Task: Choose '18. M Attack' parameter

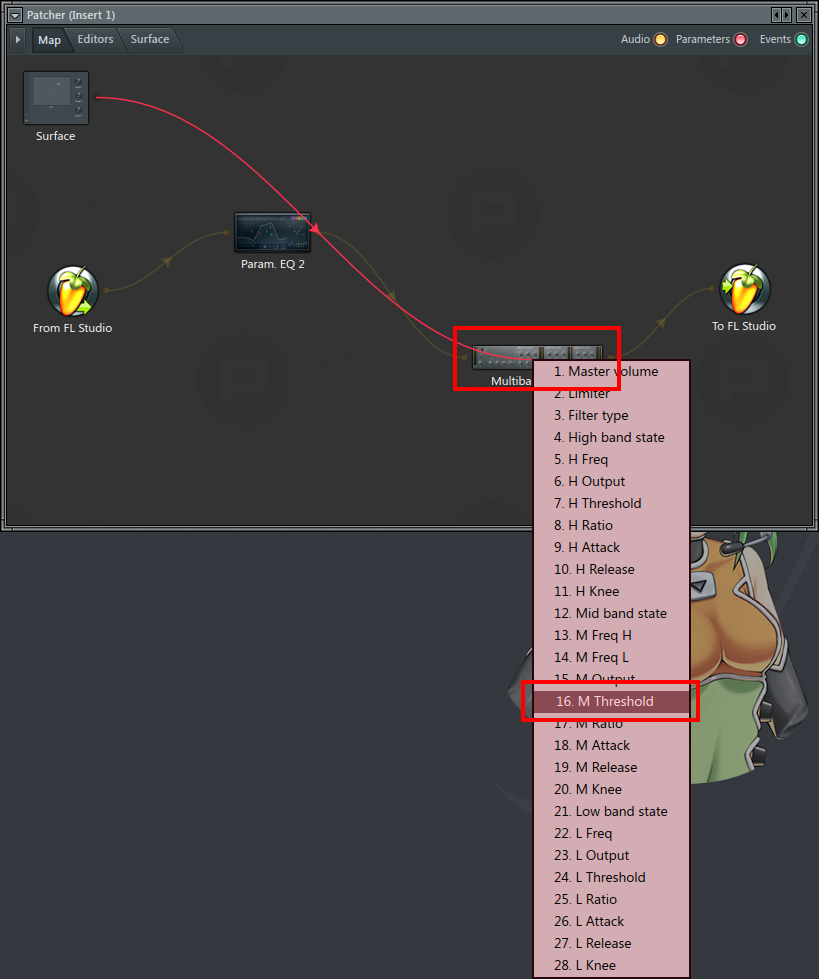Action: tap(612, 745)
